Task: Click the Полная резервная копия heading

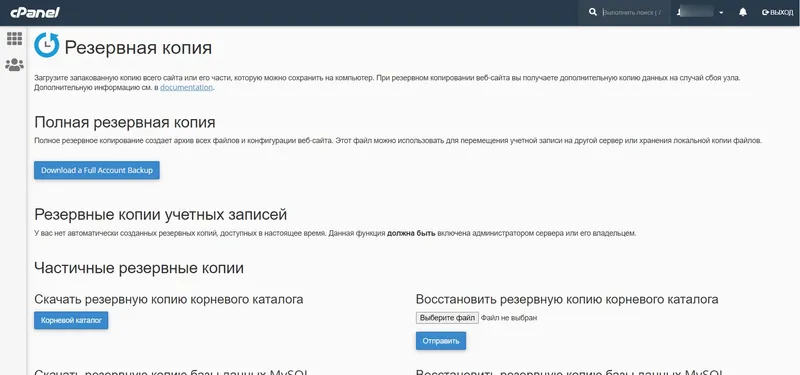Action: coord(124,122)
